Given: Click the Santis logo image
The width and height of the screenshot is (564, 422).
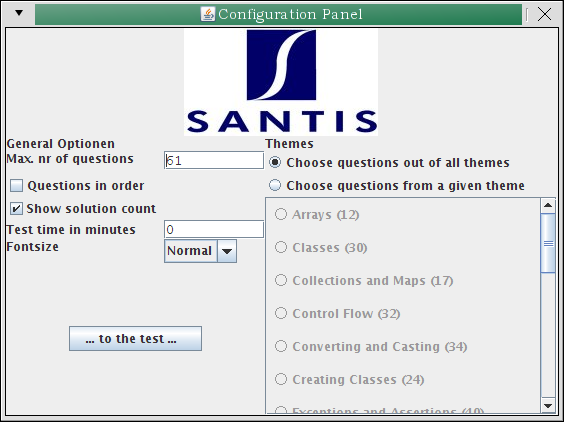Looking at the screenshot, I should coord(281,82).
